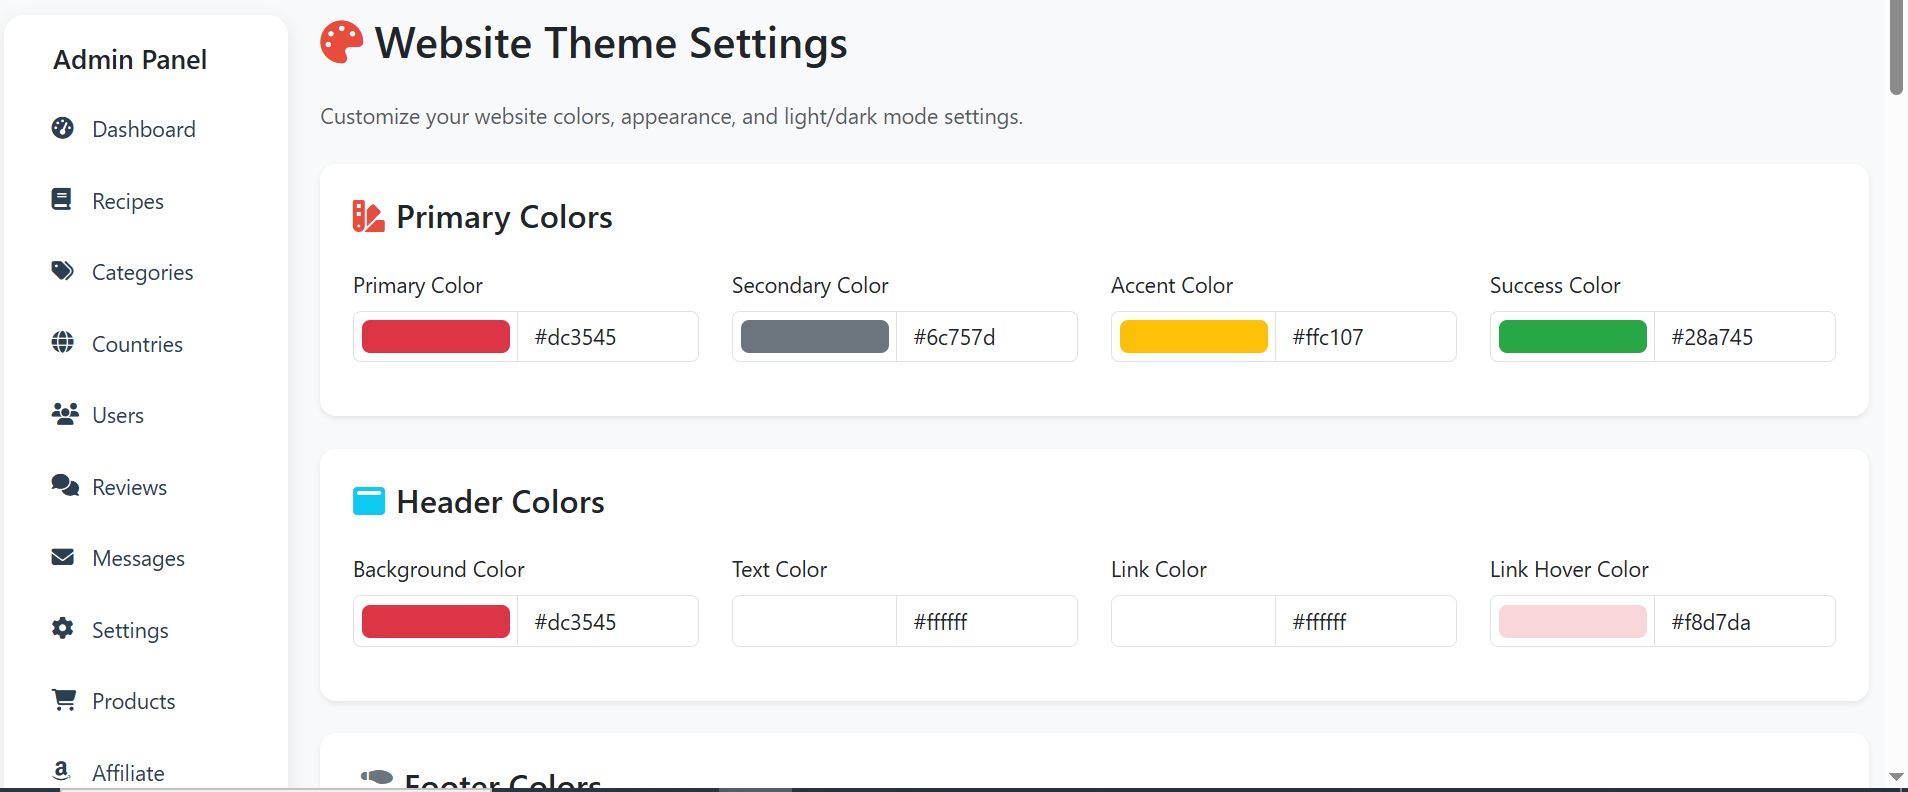This screenshot has width=1908, height=792.
Task: Click the Messages envelope icon
Action: click(63, 557)
